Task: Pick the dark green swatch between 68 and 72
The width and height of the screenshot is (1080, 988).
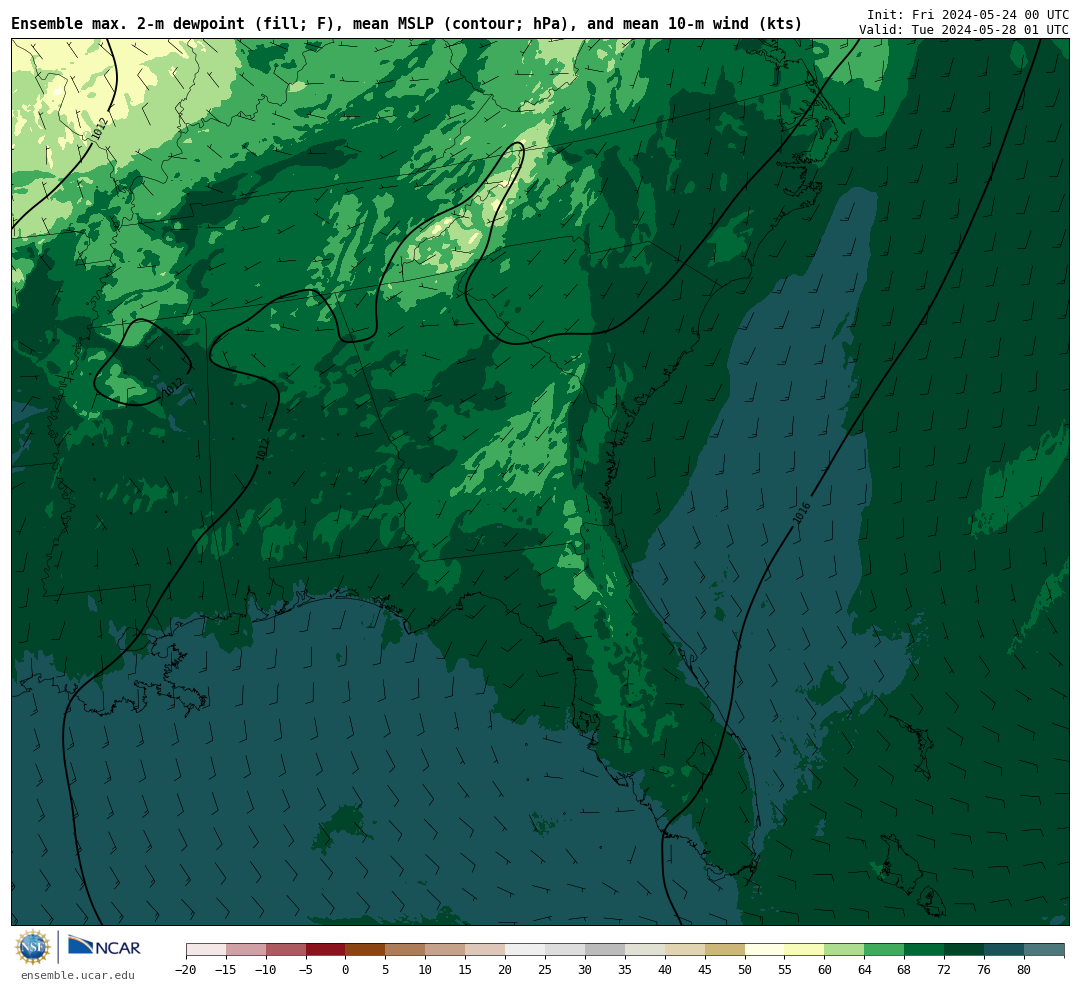Action: point(925,950)
